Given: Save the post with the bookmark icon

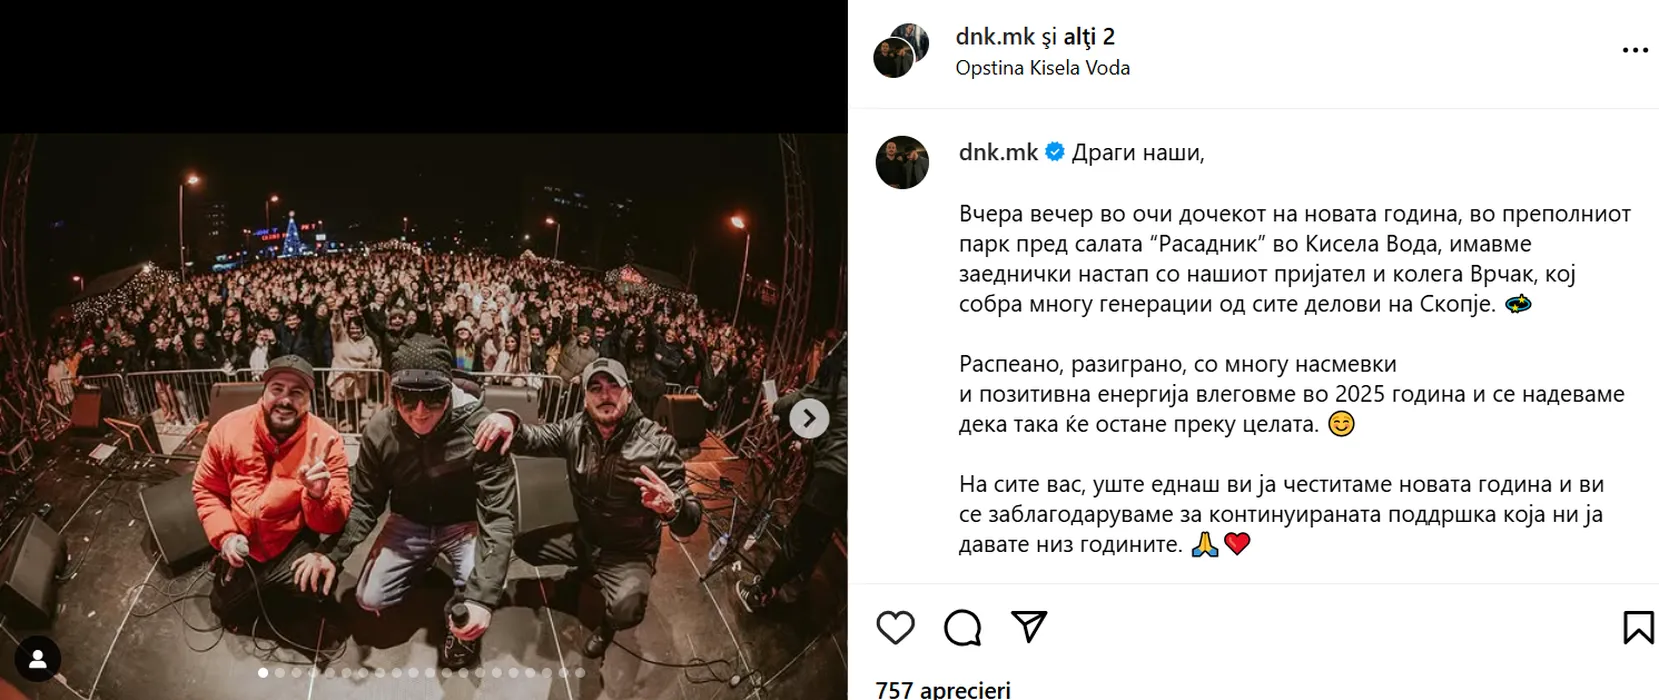Looking at the screenshot, I should (1638, 628).
